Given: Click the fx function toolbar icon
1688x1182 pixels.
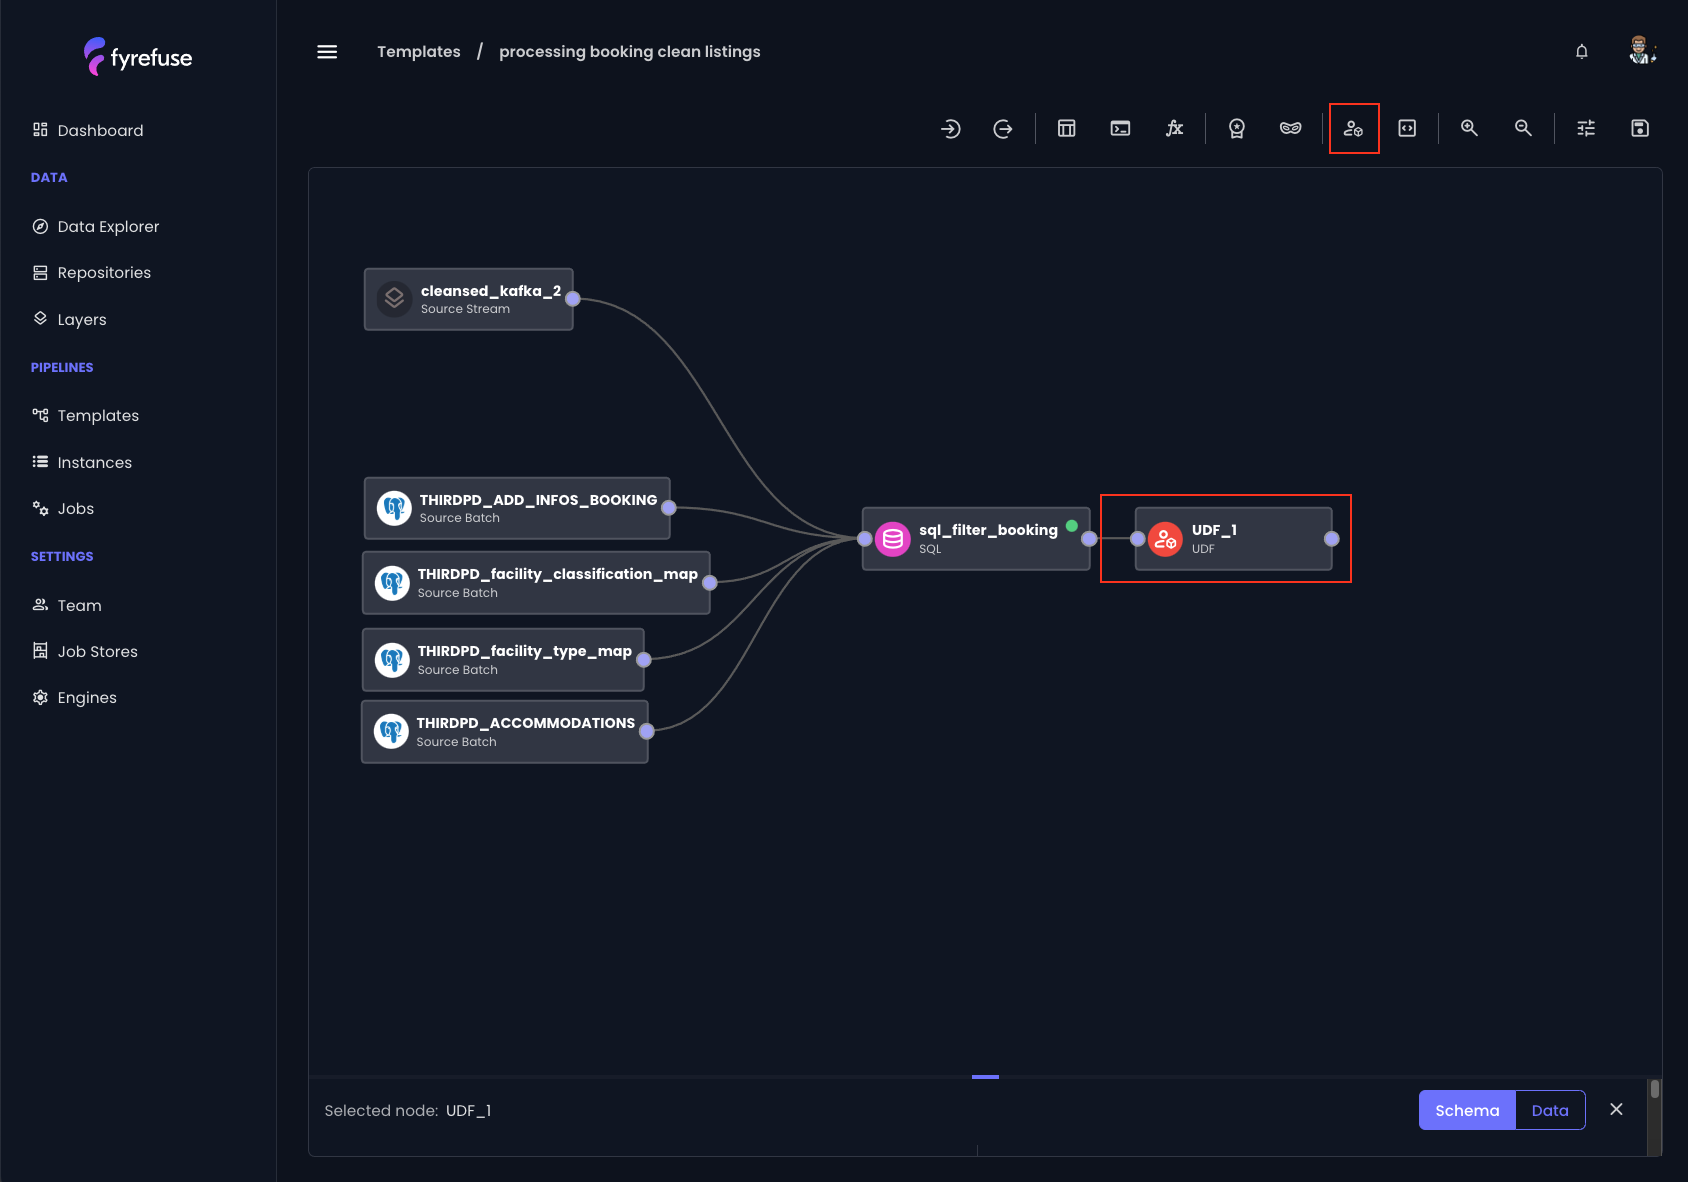Looking at the screenshot, I should [x=1174, y=128].
